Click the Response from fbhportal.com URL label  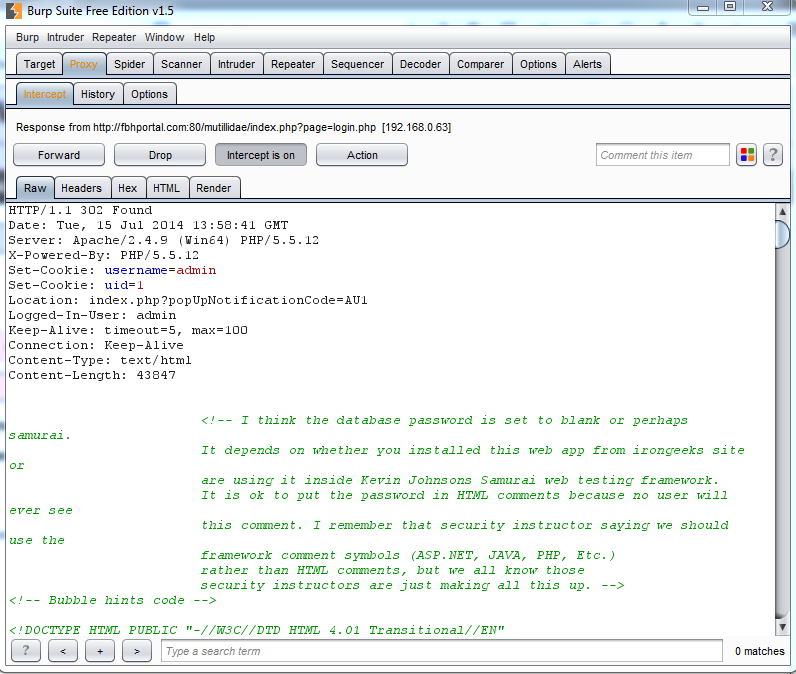pyautogui.click(x=234, y=127)
